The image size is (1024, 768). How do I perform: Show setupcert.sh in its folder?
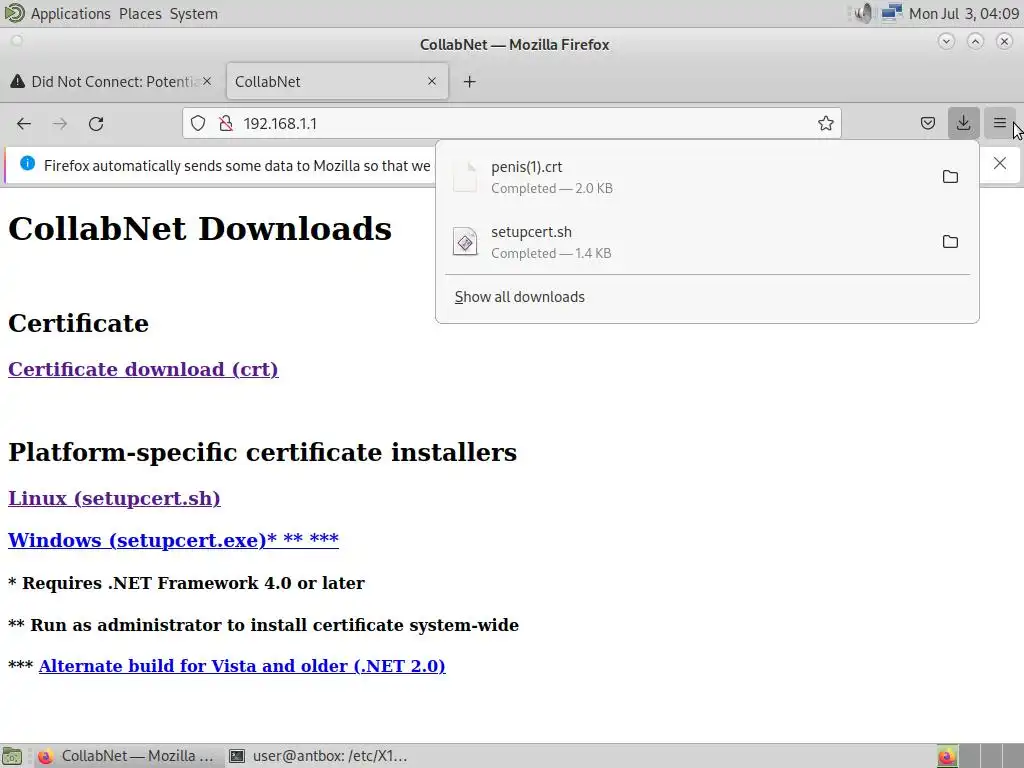(950, 242)
